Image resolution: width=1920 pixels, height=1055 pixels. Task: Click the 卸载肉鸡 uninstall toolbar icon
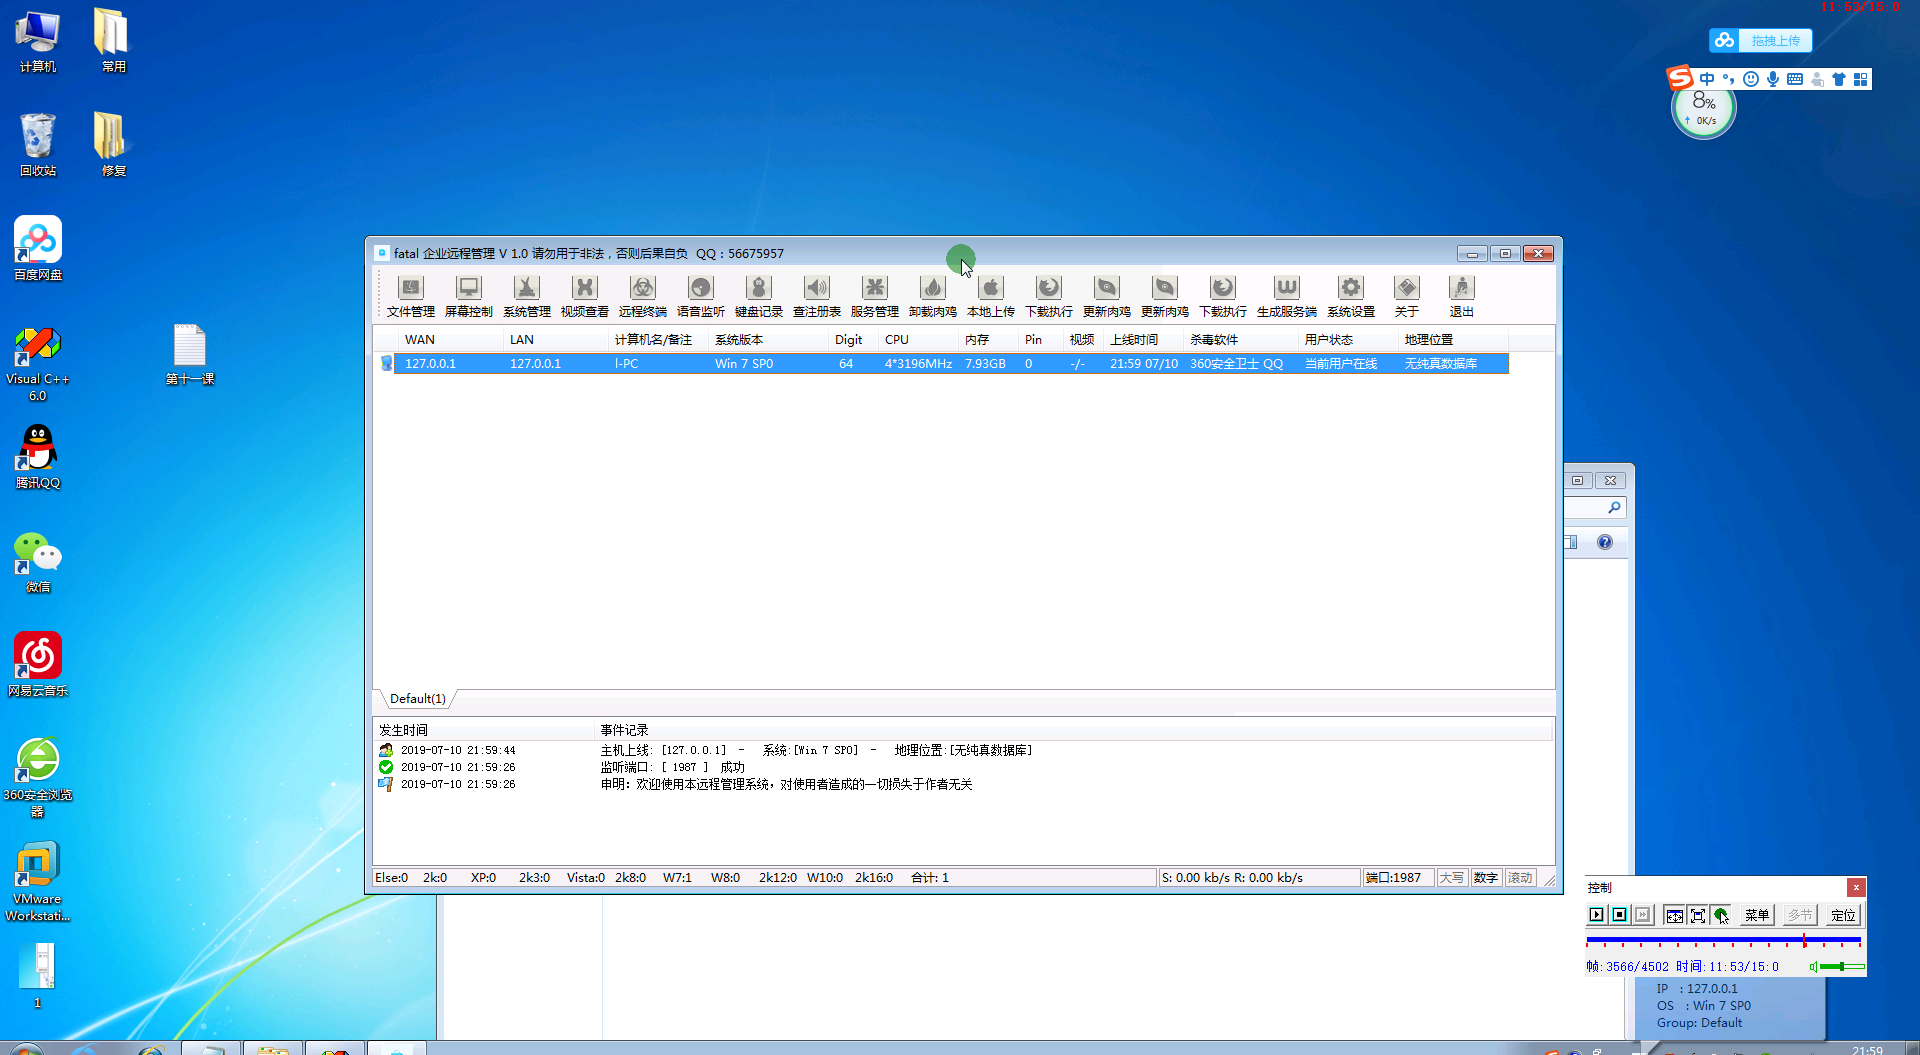(x=932, y=296)
